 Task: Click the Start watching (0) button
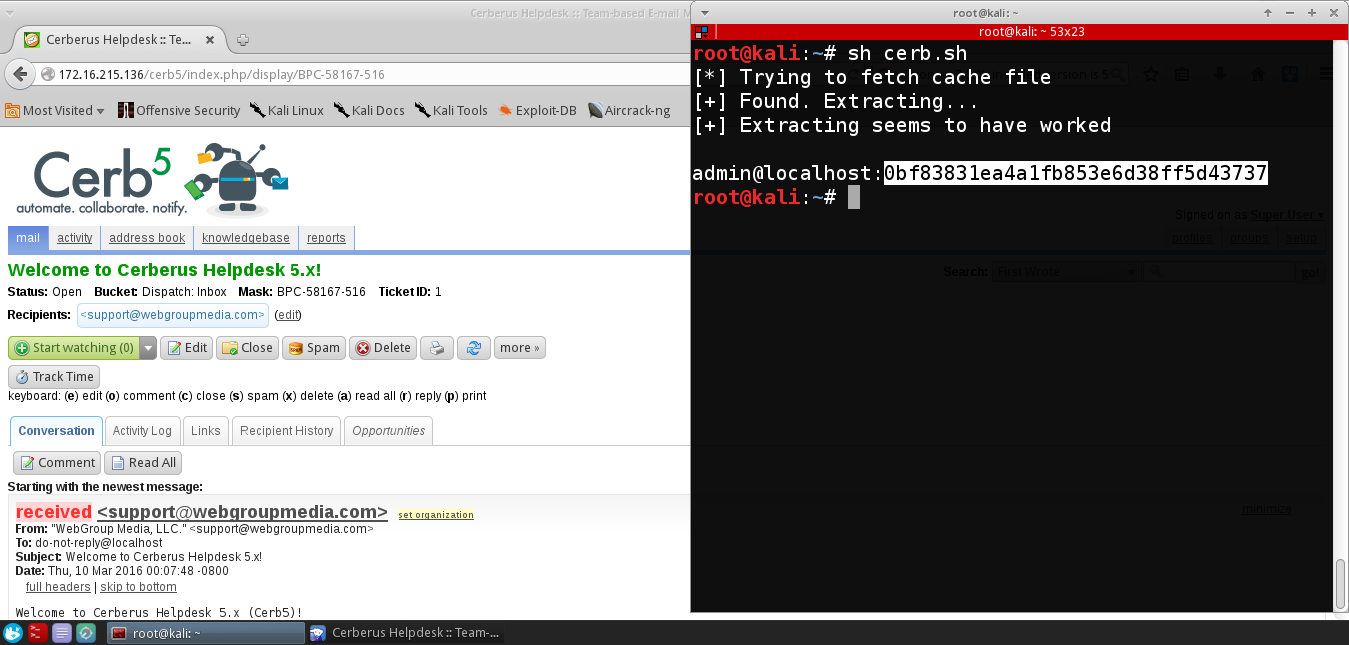point(74,348)
